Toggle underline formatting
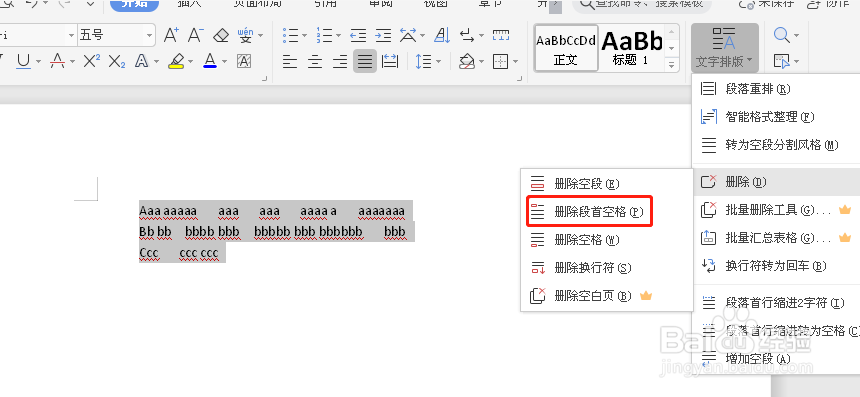The height and width of the screenshot is (397, 860). 23,61
